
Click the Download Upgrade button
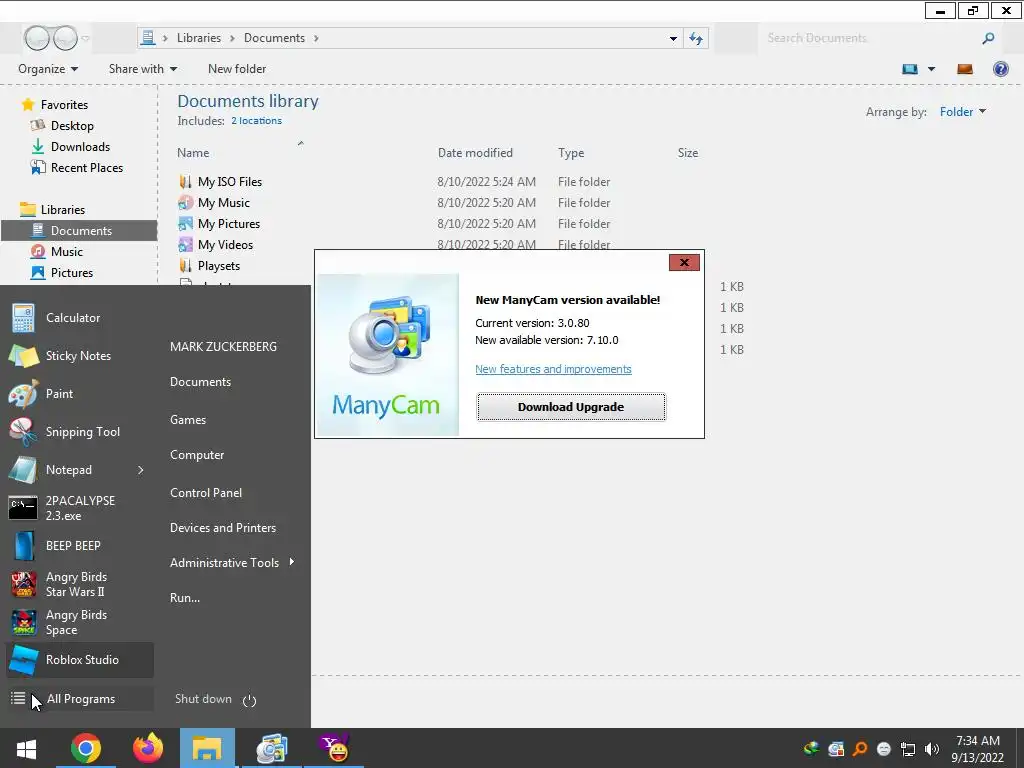571,407
